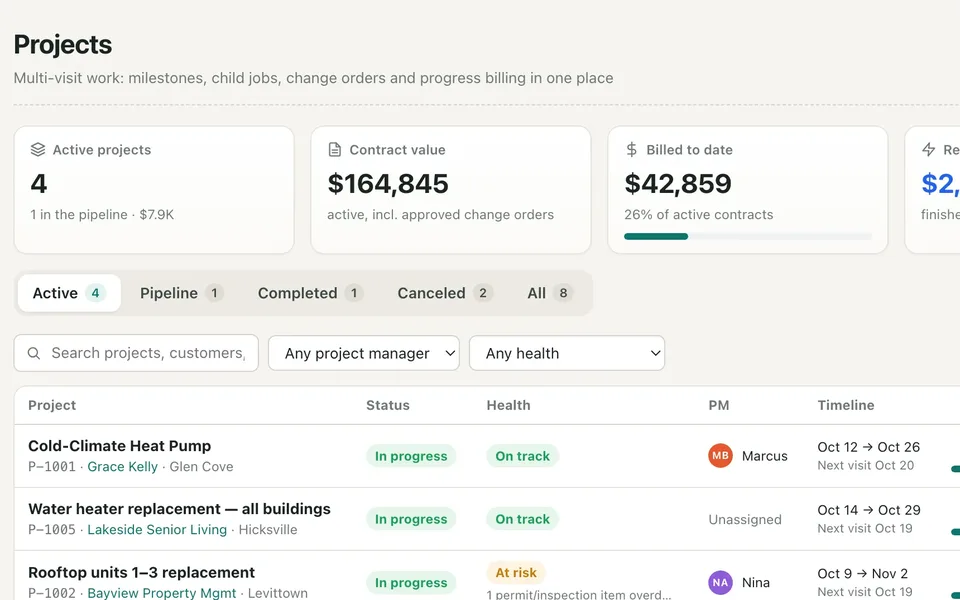The width and height of the screenshot is (960, 600).
Task: Open the Grace Kelly customer link
Action: (x=122, y=467)
